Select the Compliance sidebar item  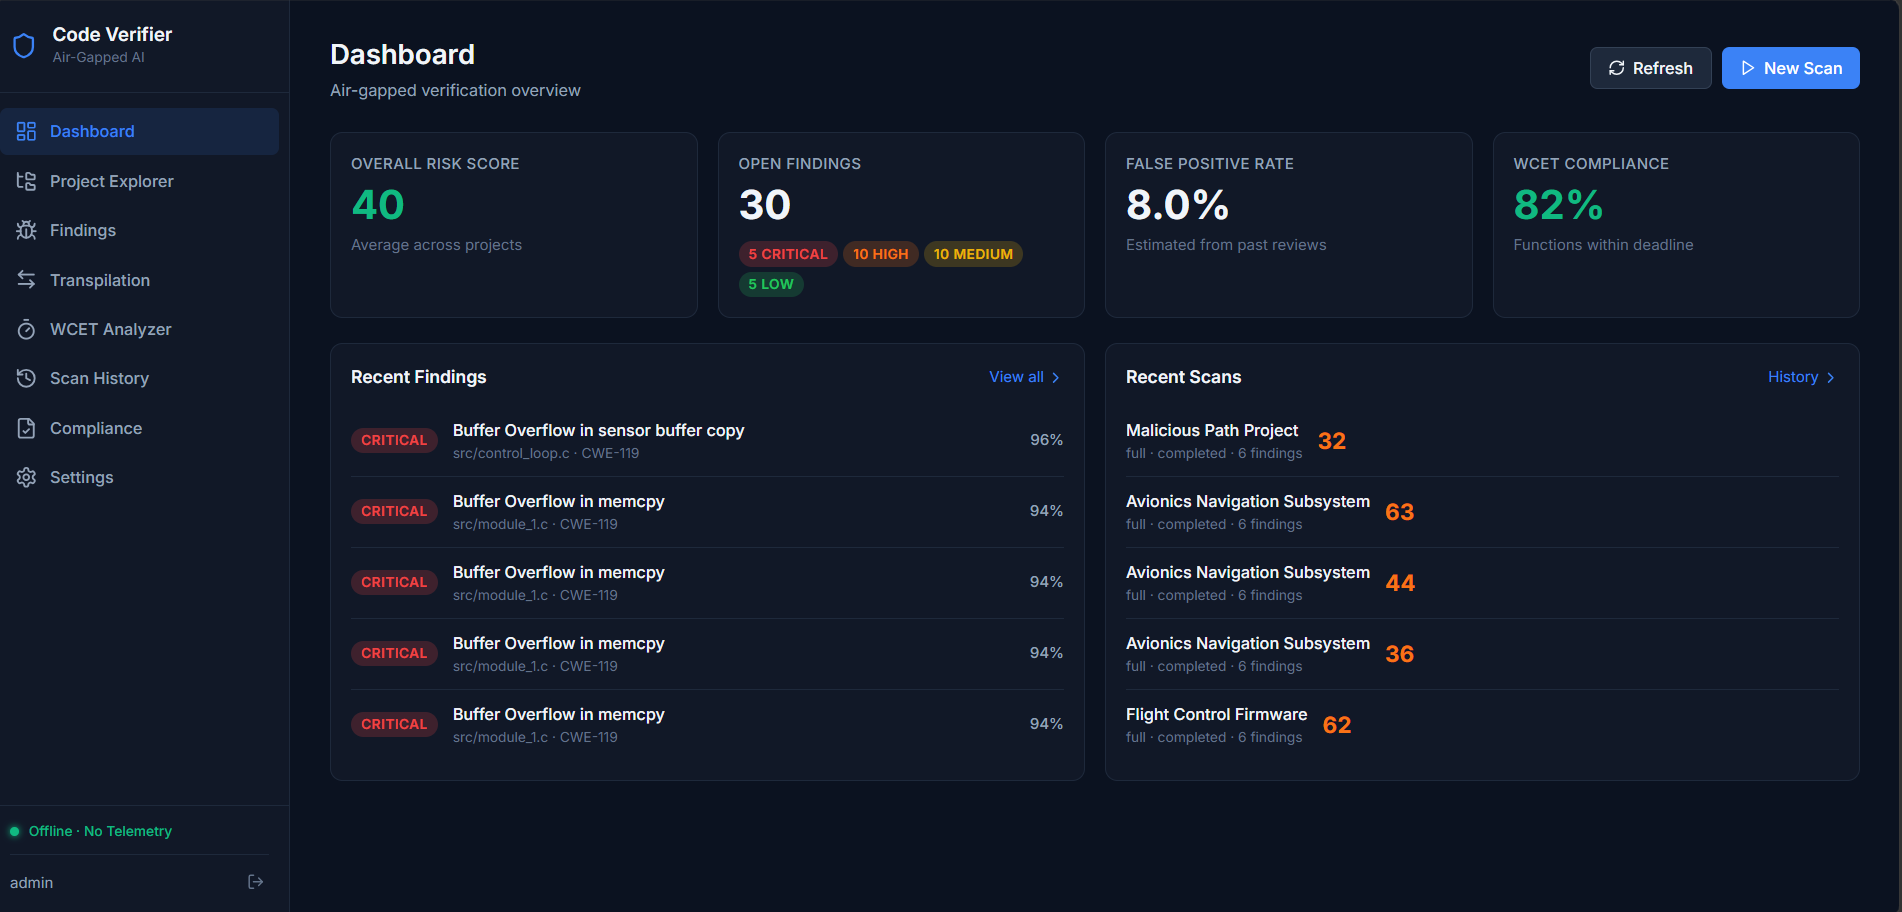pos(140,428)
